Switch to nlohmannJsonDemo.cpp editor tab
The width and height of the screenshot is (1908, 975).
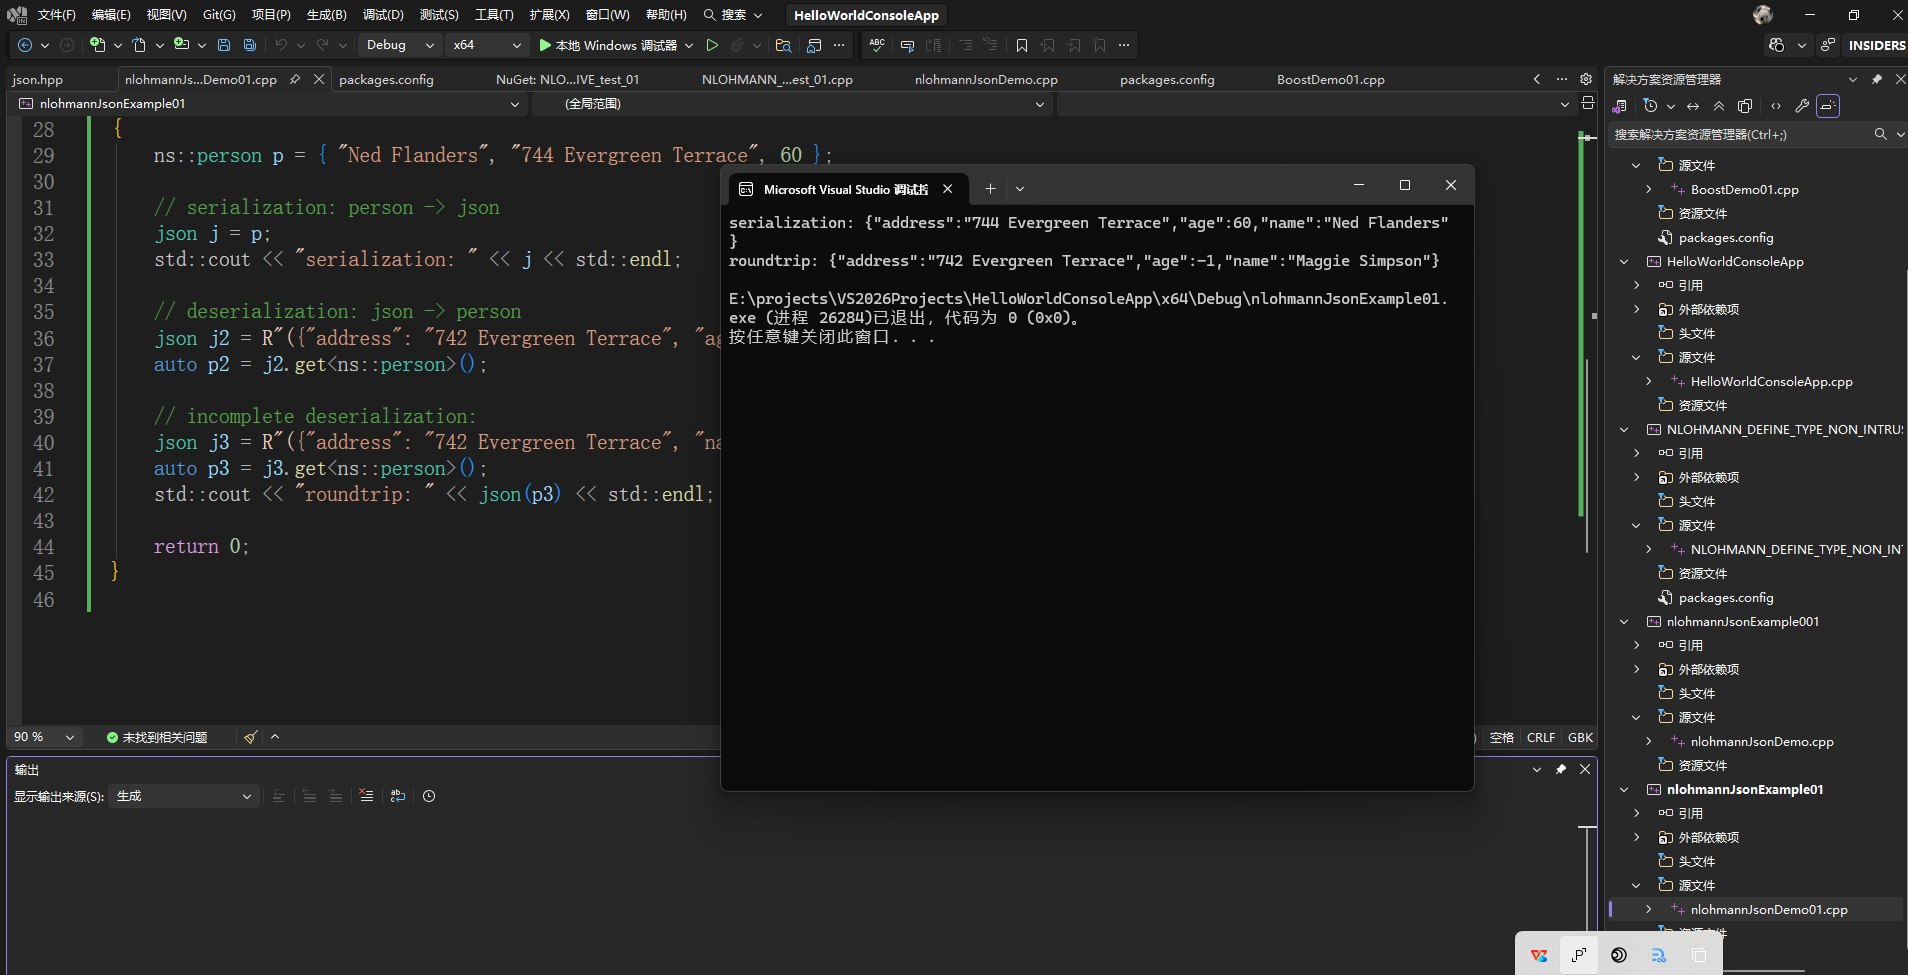coord(986,79)
